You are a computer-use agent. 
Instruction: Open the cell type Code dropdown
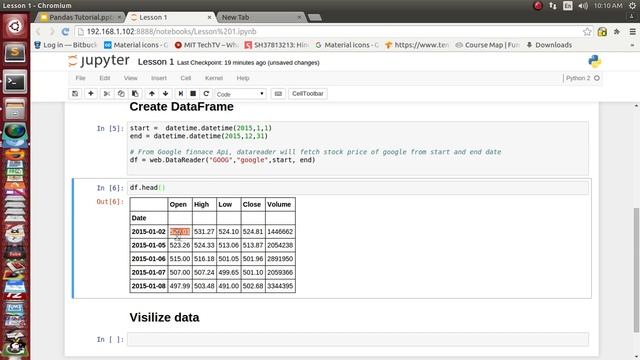240,94
